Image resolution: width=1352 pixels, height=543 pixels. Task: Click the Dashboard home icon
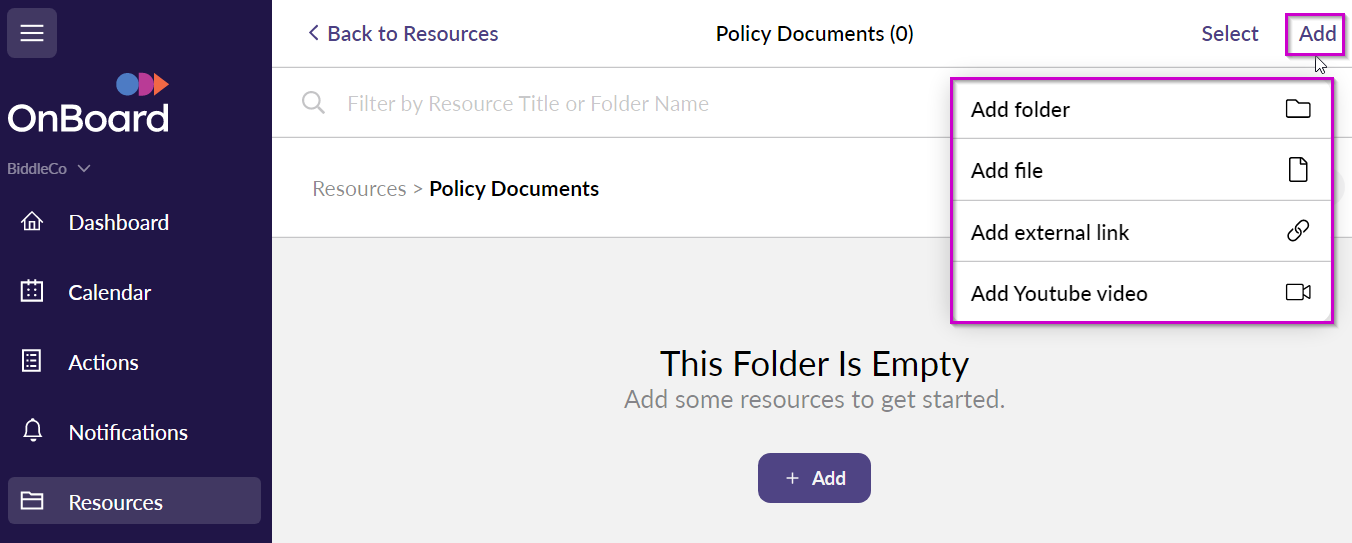coord(32,222)
